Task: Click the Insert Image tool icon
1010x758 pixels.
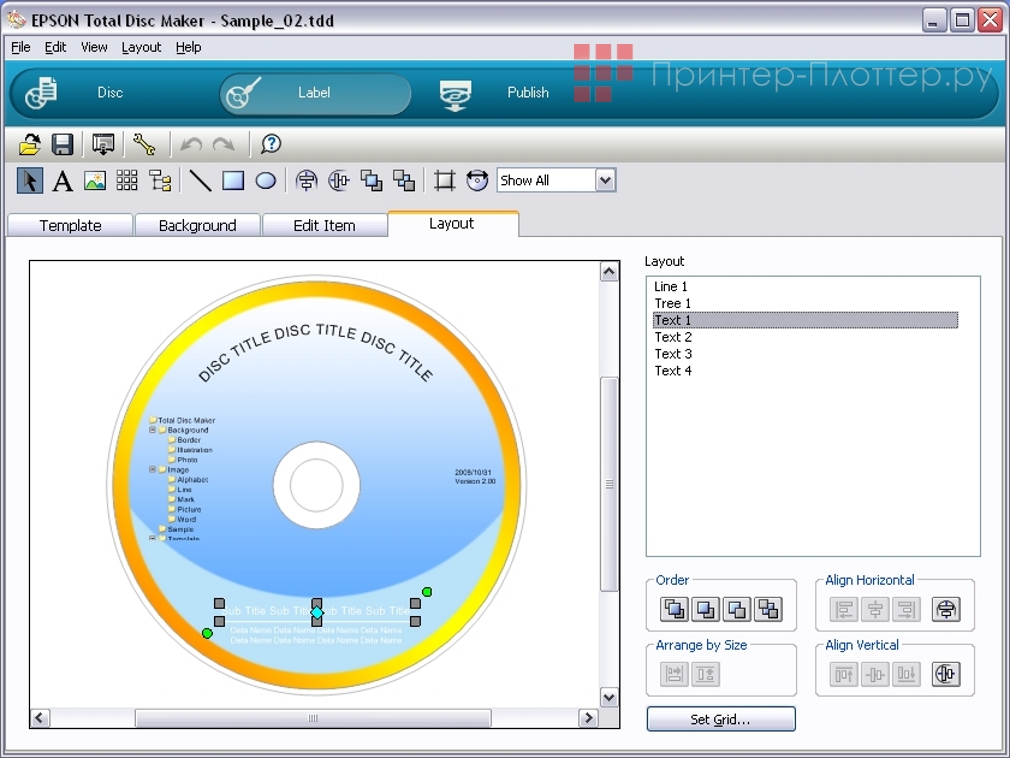Action: click(94, 181)
